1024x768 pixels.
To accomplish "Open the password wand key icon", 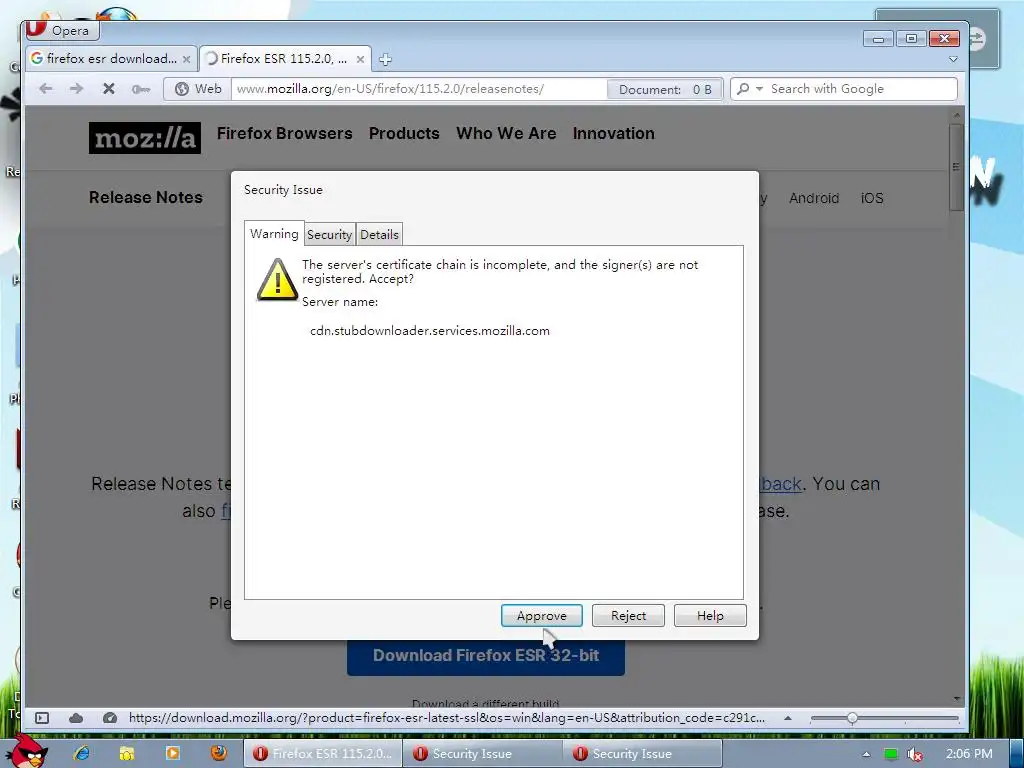I will pos(140,89).
